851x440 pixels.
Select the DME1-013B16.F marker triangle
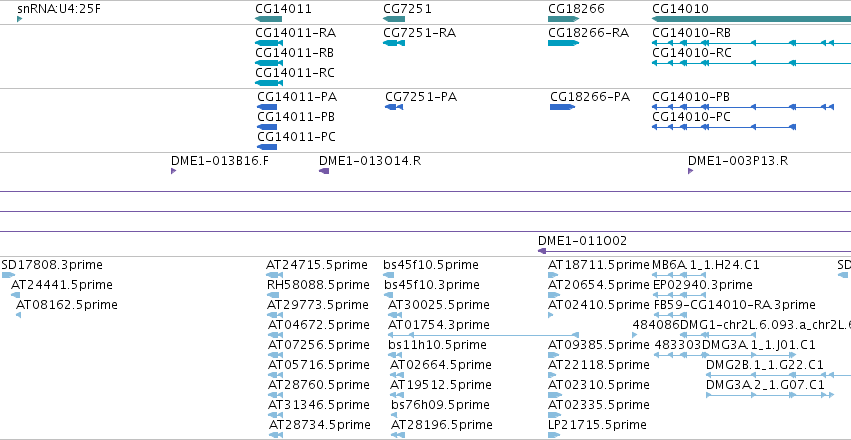[174, 171]
